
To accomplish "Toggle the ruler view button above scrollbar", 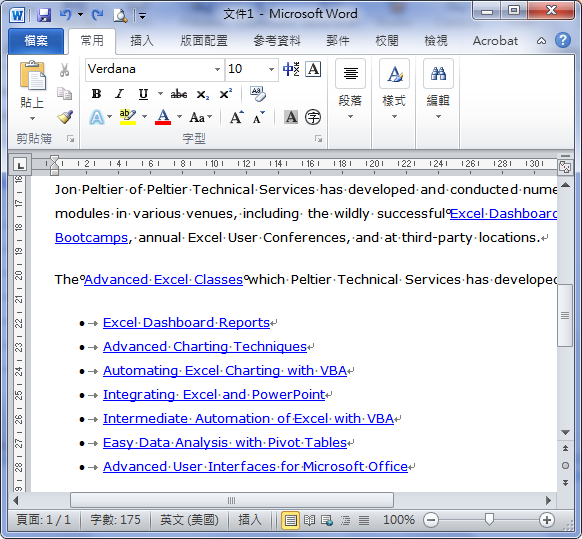I will click(x=565, y=167).
